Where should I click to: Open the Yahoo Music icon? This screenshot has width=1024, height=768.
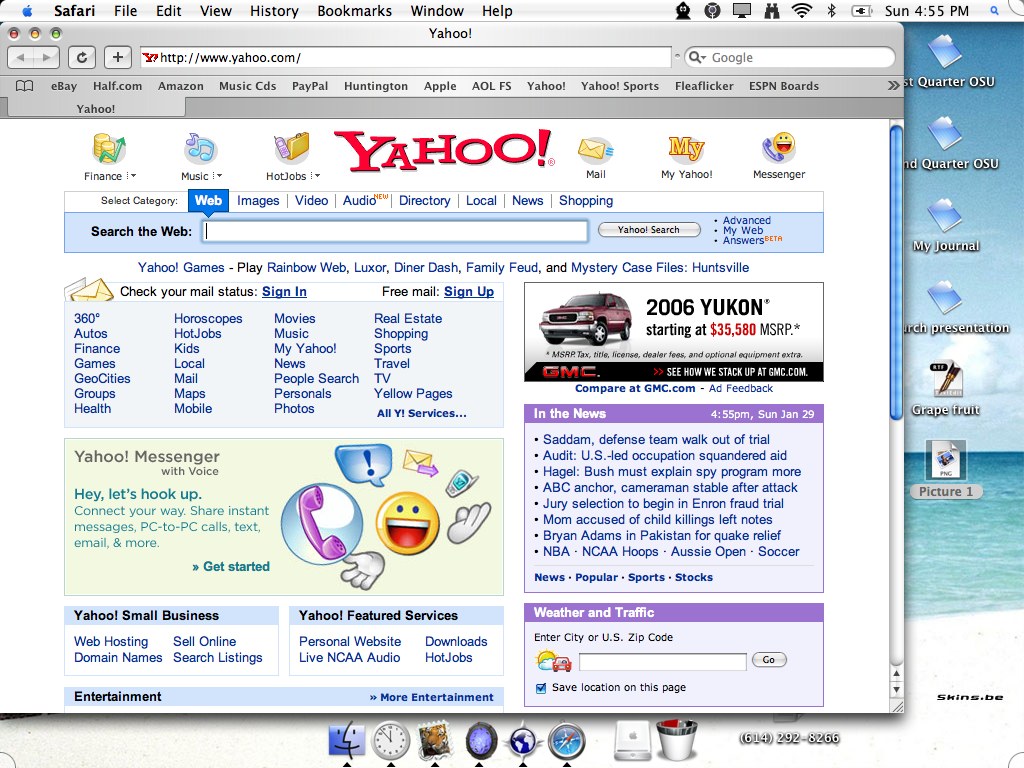coord(200,148)
